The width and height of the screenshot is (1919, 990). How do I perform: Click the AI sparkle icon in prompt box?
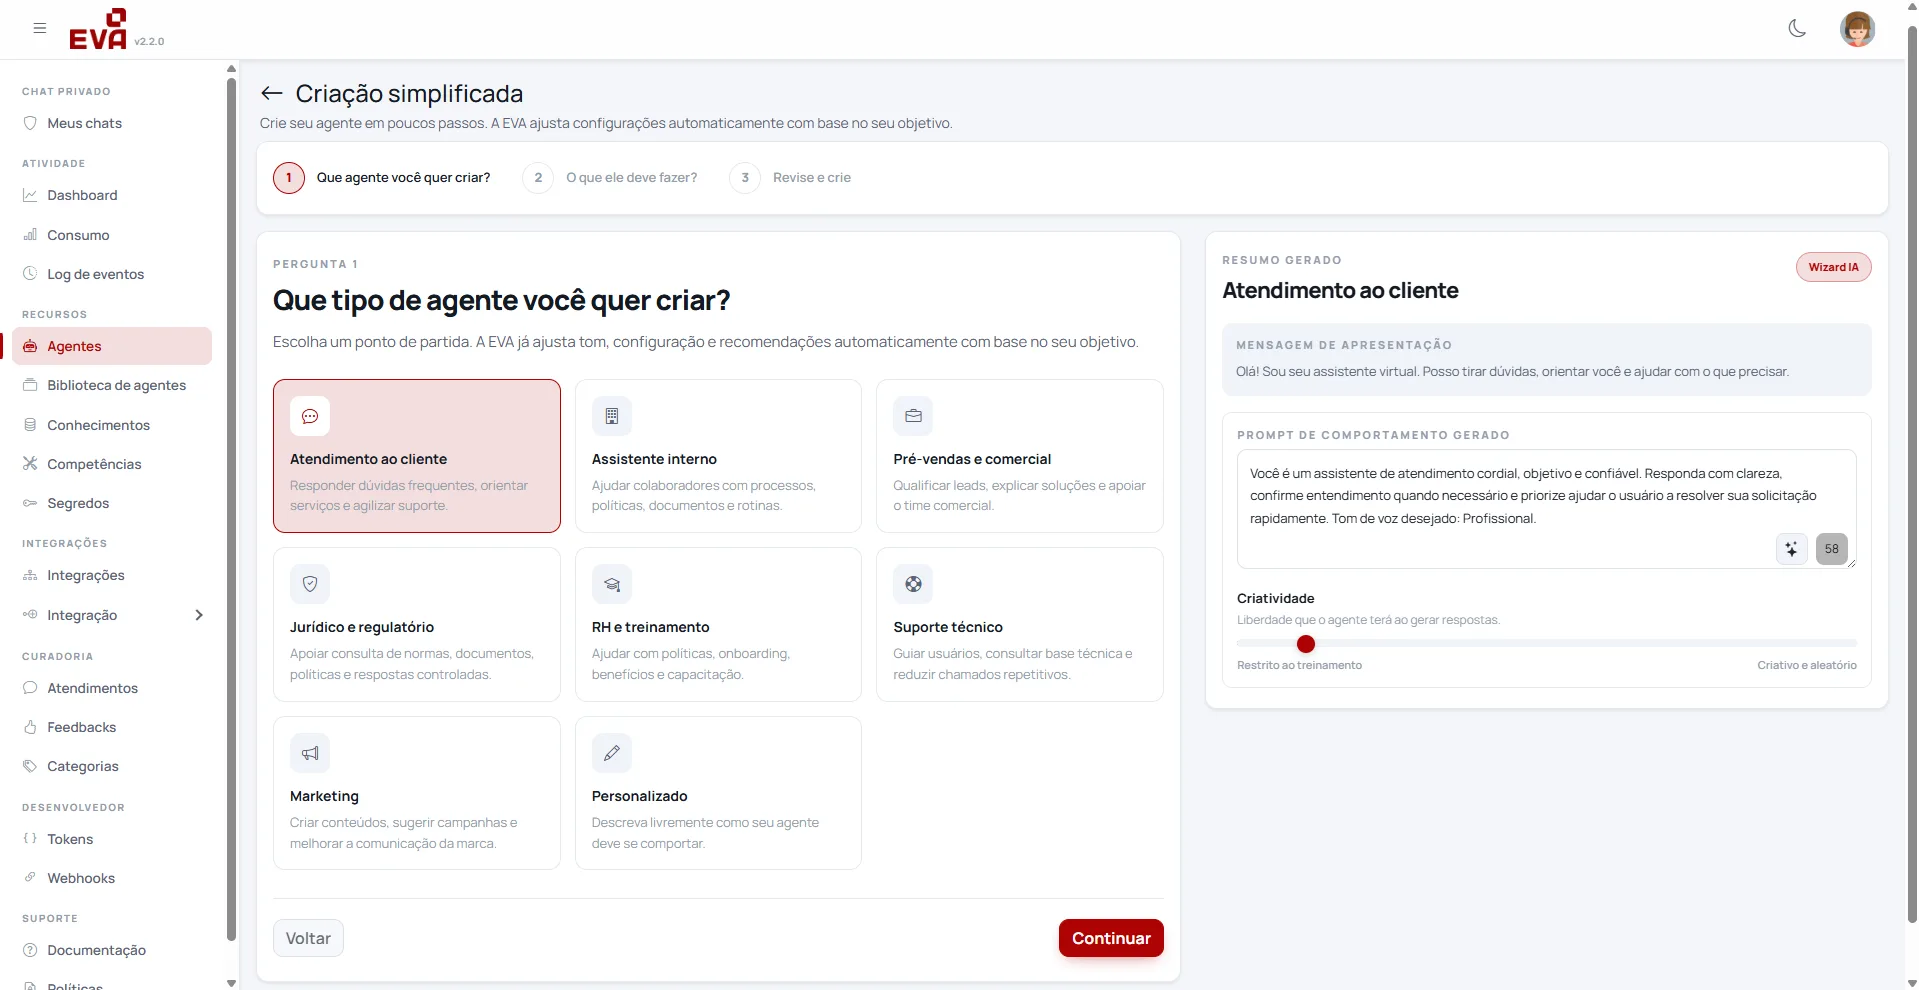[1791, 549]
